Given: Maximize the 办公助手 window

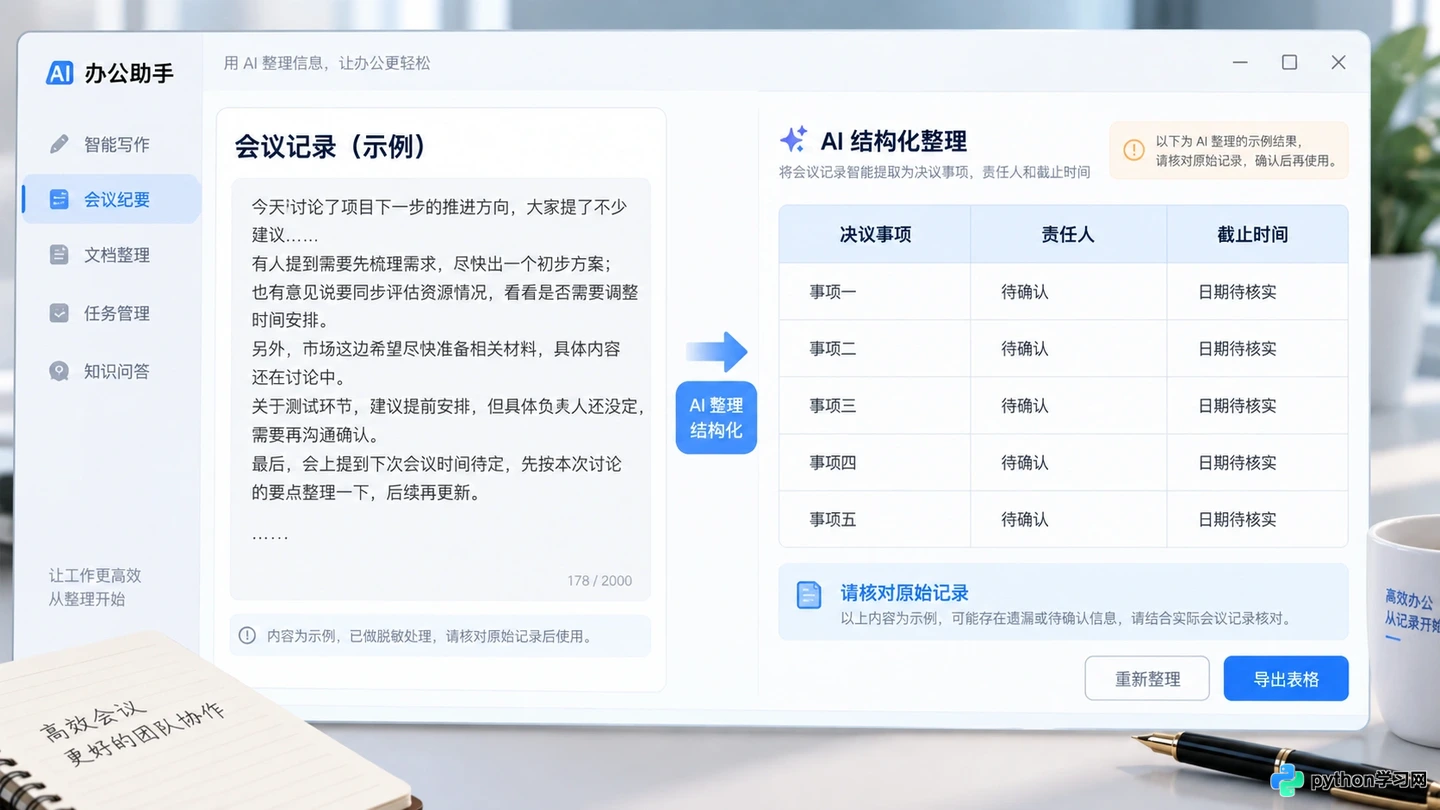Looking at the screenshot, I should click(1290, 62).
